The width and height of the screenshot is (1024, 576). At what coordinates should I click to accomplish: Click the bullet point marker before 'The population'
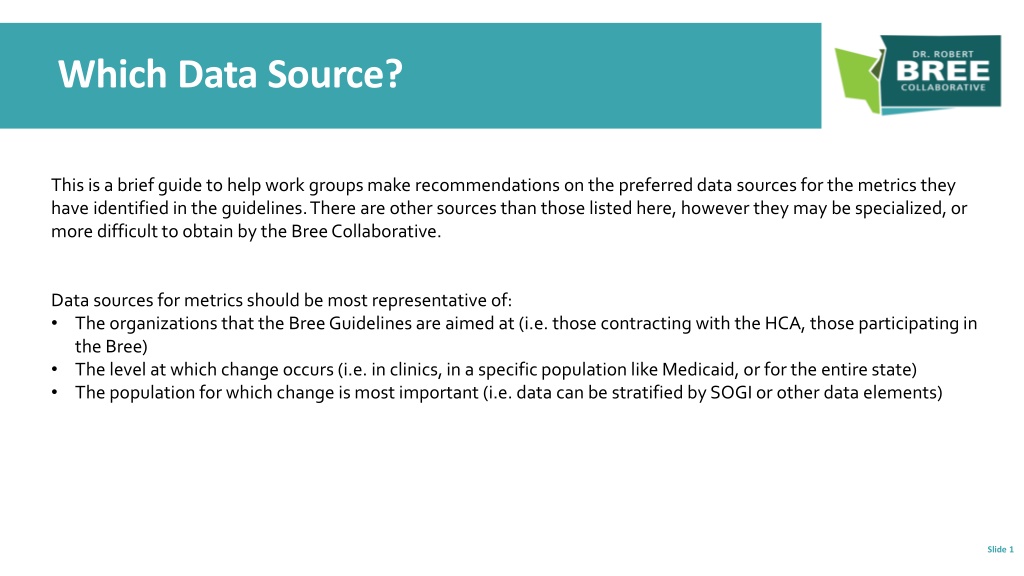pos(55,392)
